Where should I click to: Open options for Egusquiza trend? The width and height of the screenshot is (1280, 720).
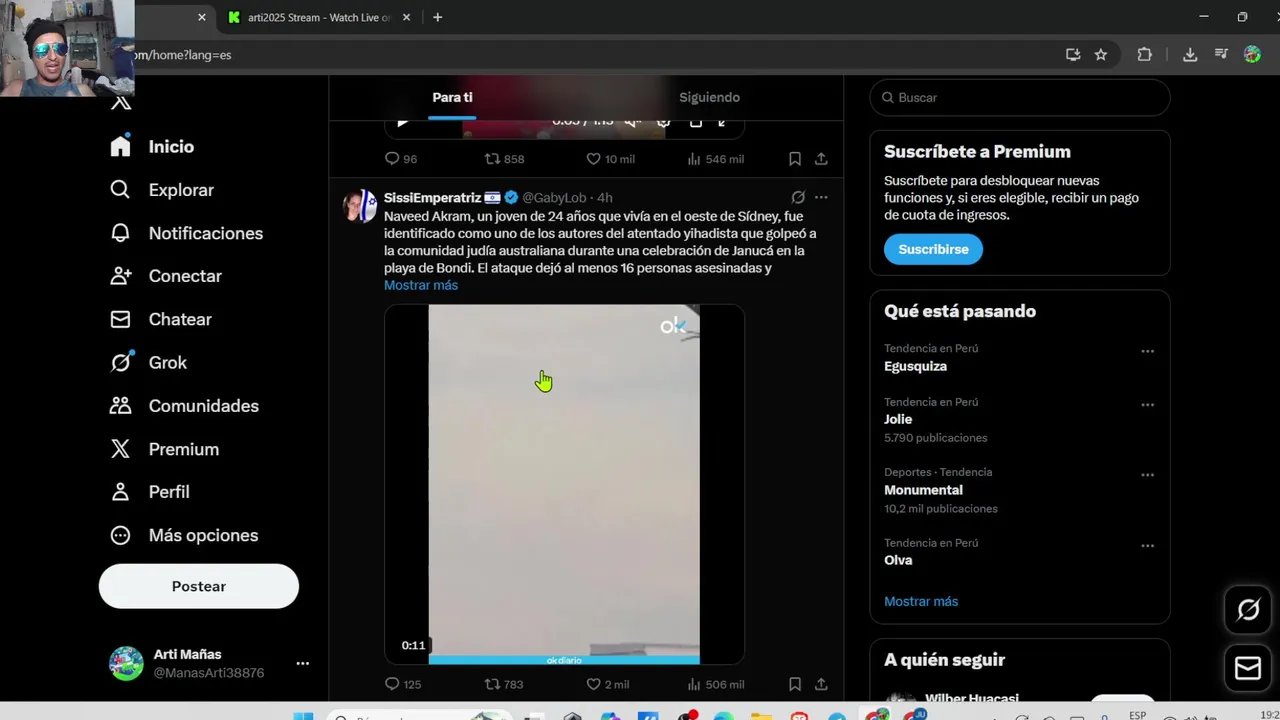(x=1147, y=351)
